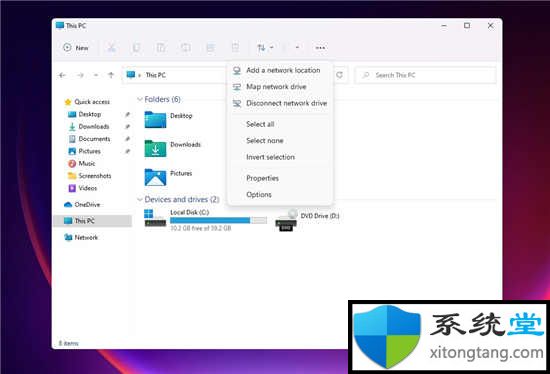Click the Cut scissors toolbar icon

click(112, 48)
